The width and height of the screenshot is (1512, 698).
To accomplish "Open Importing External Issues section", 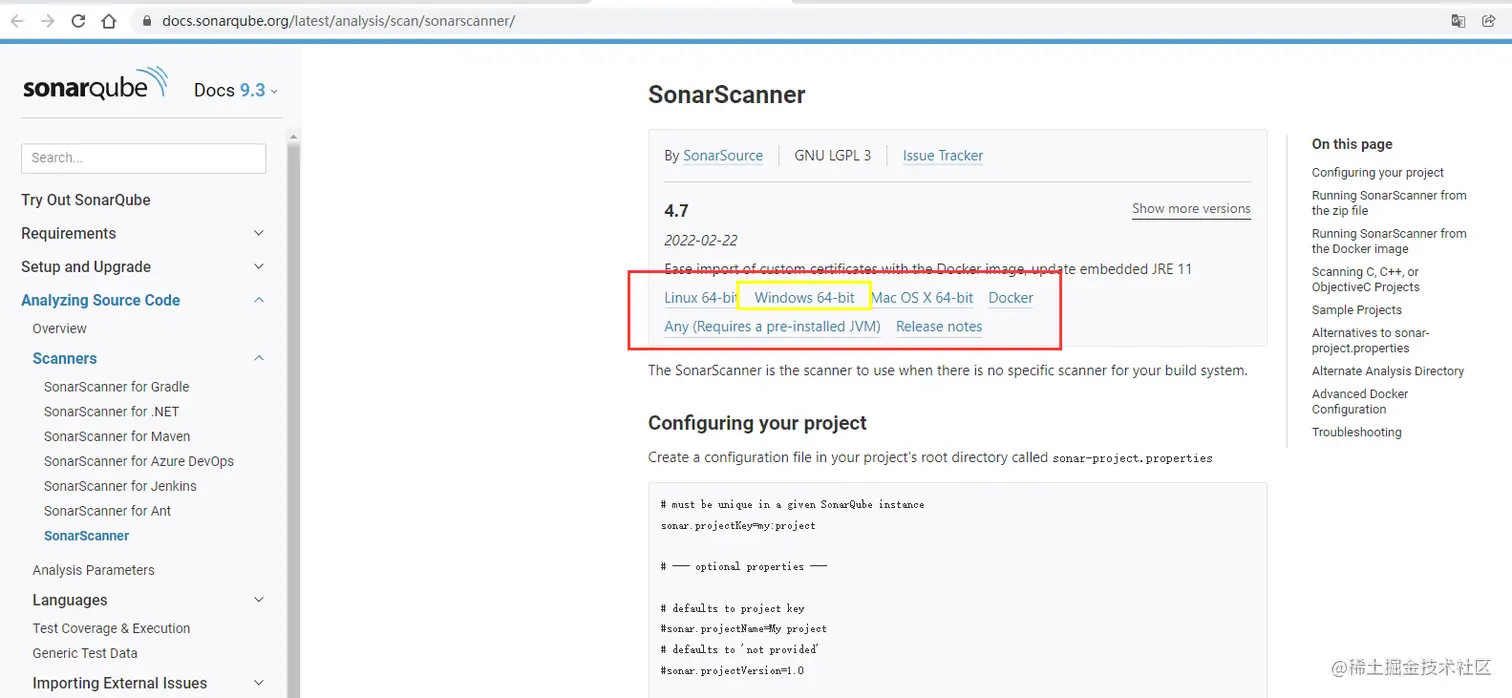I will 120,683.
